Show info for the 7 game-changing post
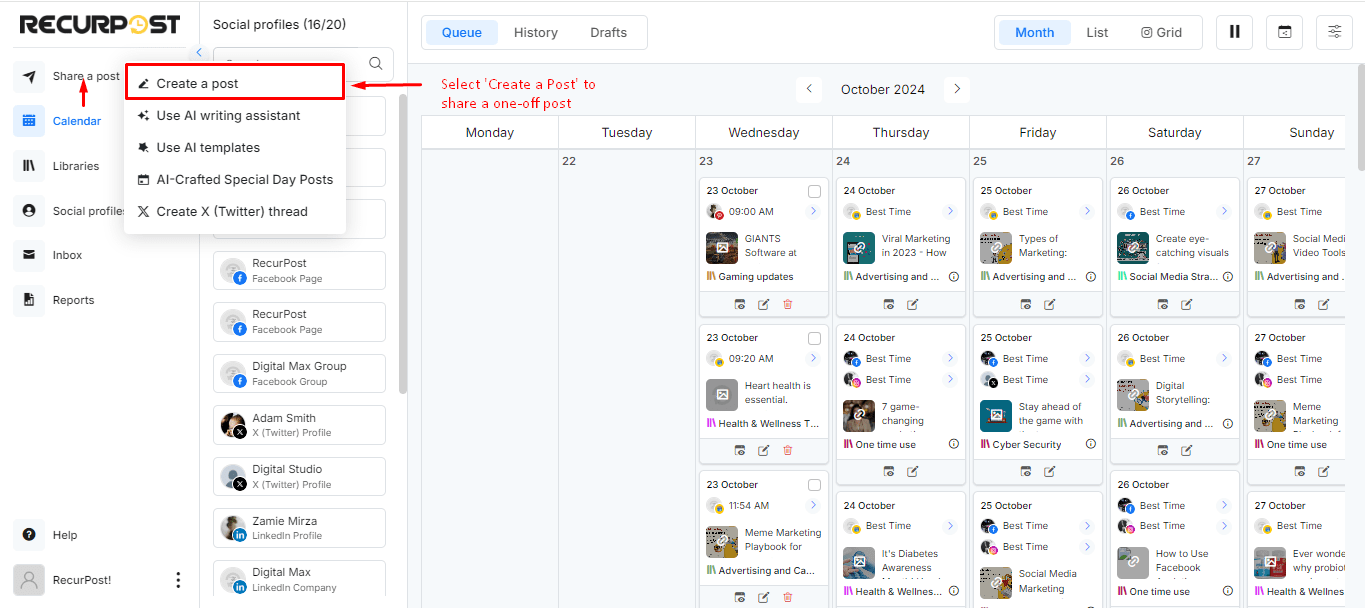 (953, 445)
